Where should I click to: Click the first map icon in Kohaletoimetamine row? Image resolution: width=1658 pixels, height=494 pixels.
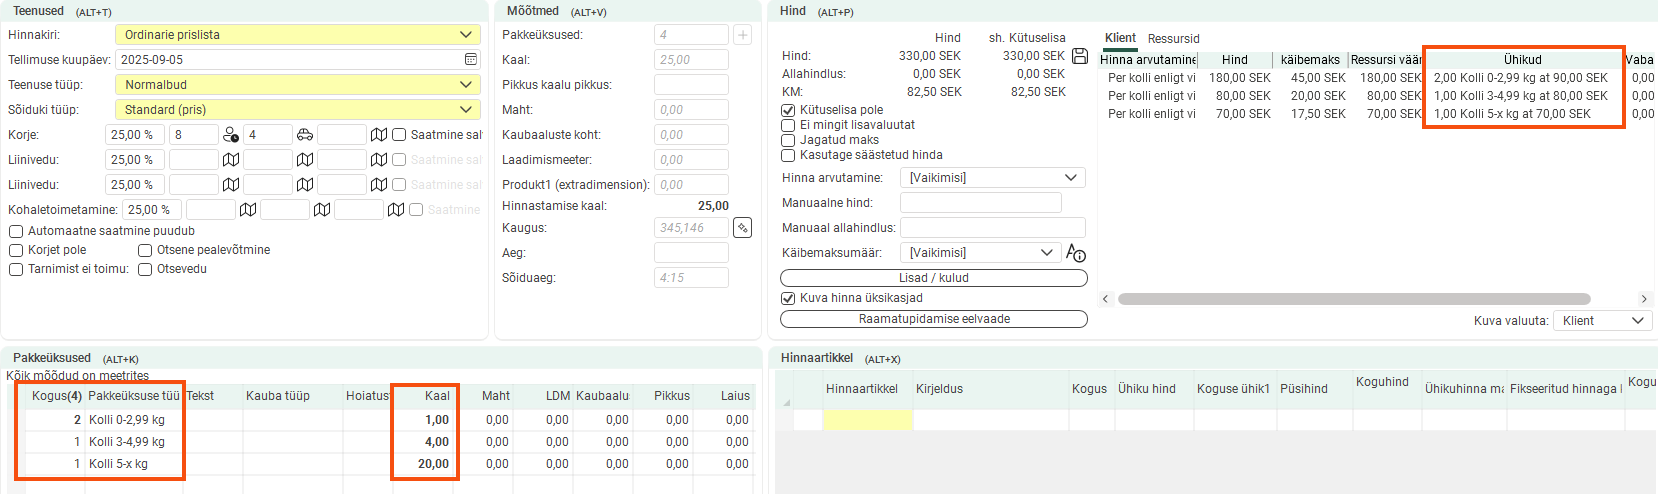(248, 210)
